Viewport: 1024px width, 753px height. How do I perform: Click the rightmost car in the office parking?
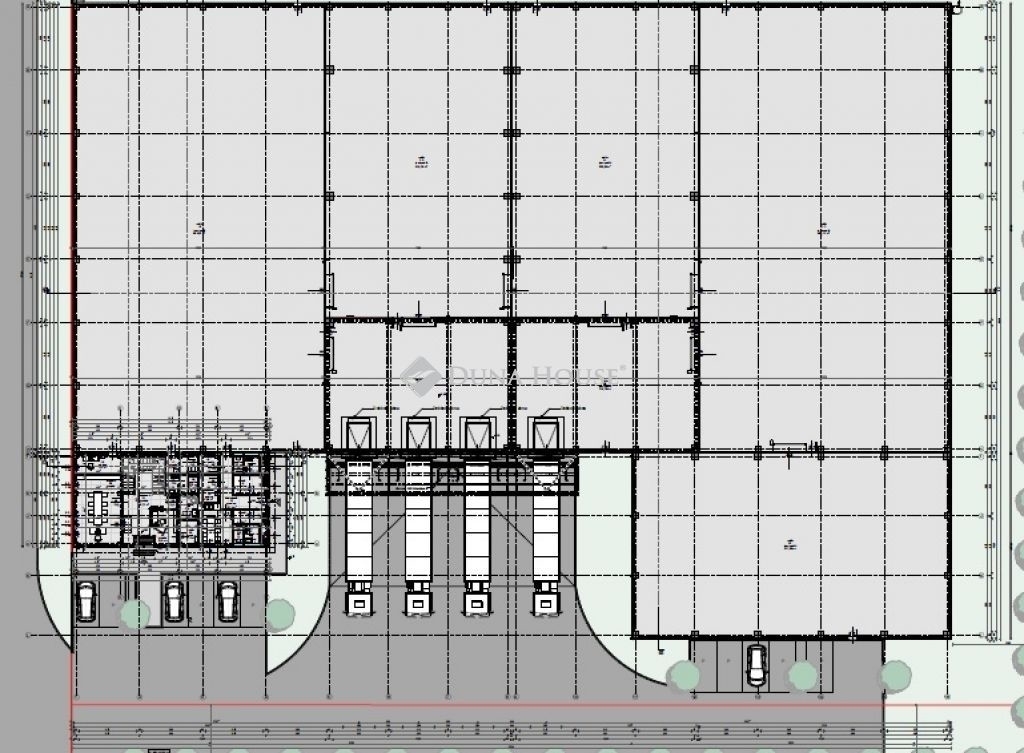227,601
